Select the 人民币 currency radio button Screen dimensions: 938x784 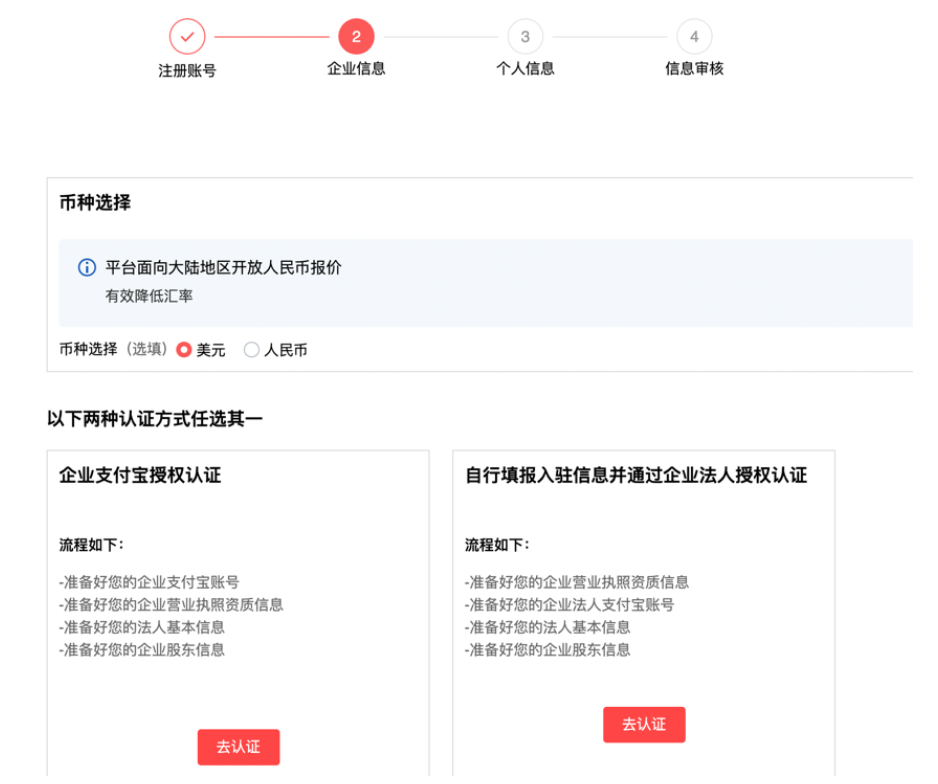click(x=252, y=350)
